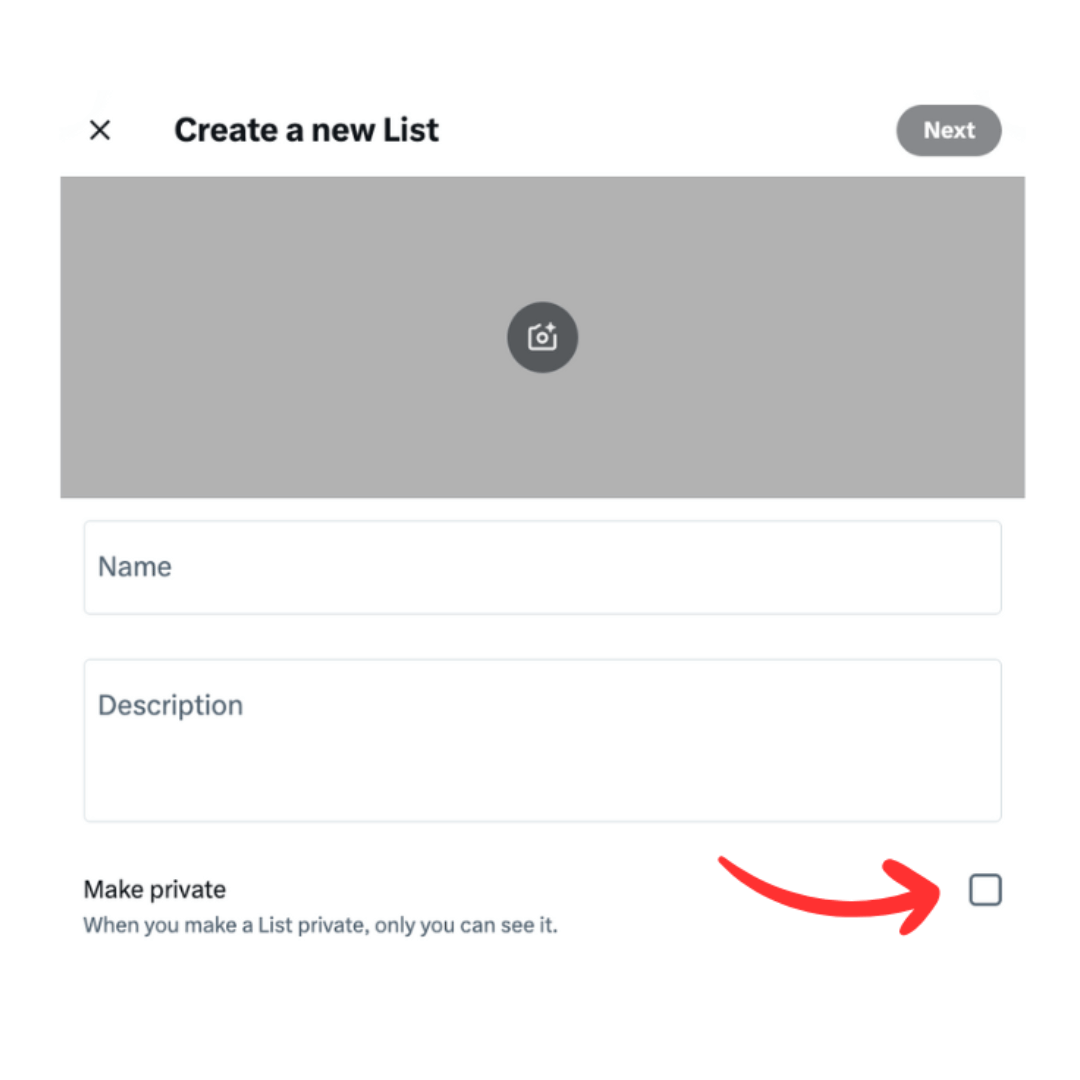
Task: Dismiss the List creator using the close icon
Action: (99, 130)
